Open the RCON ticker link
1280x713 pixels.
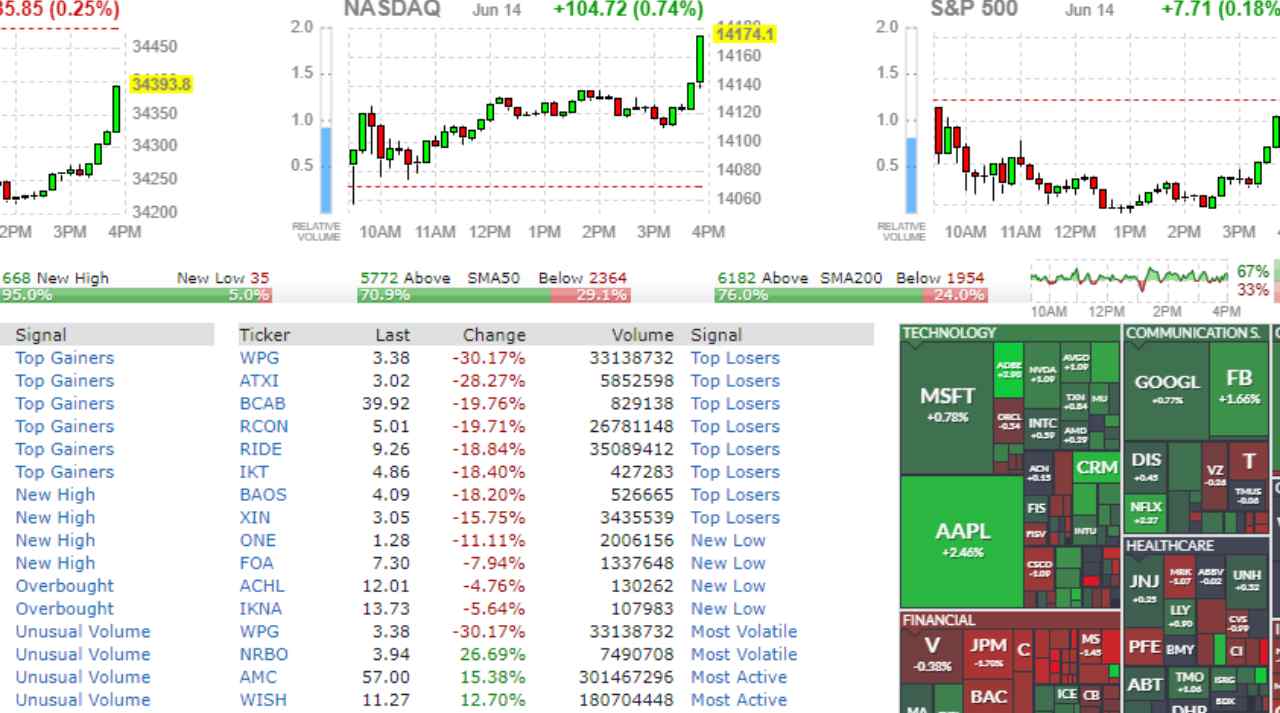[264, 427]
